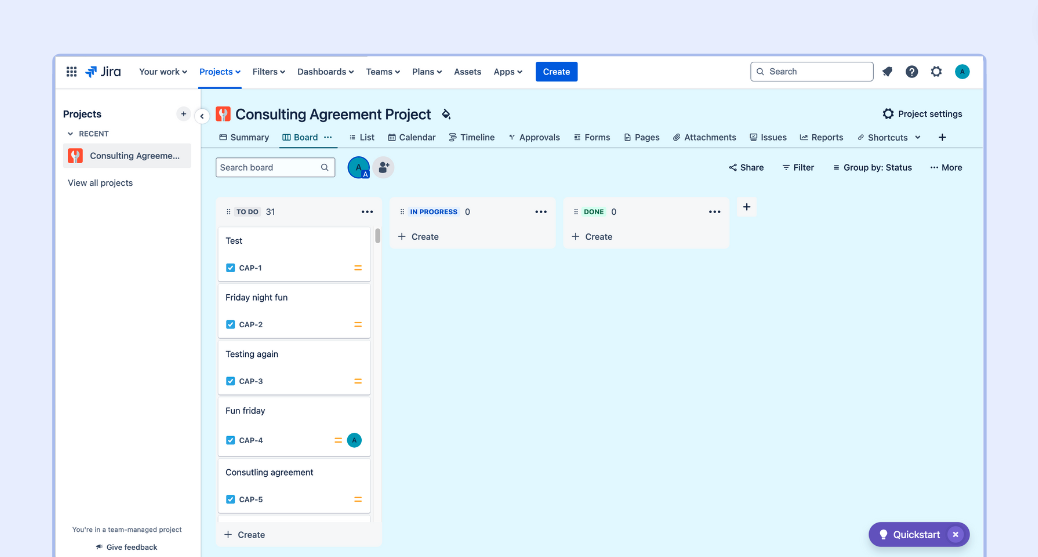Click the blue Create button

(x=556, y=72)
